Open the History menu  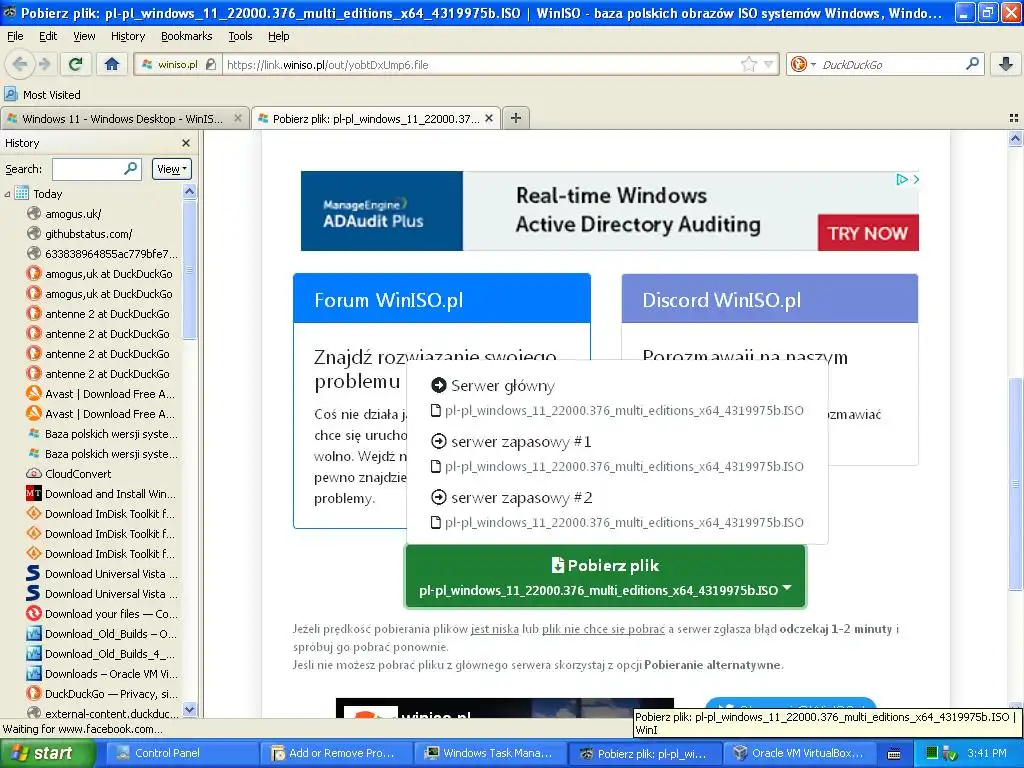[x=127, y=36]
